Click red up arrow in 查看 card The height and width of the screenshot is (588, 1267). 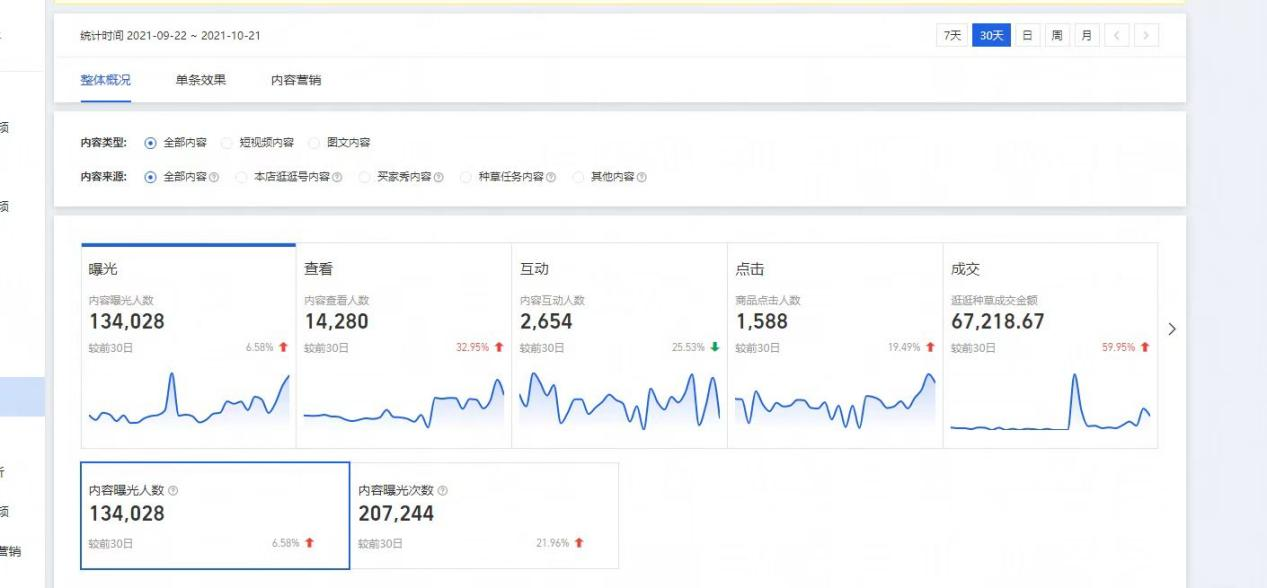[x=499, y=348]
